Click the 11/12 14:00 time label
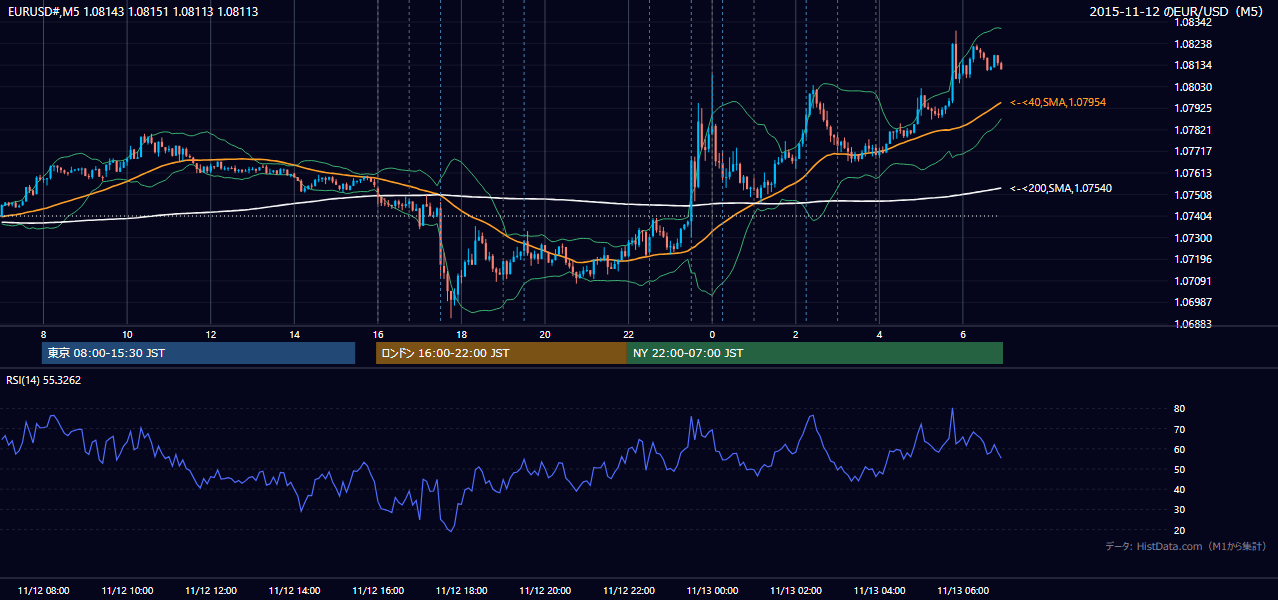The image size is (1278, 600). pyautogui.click(x=294, y=591)
